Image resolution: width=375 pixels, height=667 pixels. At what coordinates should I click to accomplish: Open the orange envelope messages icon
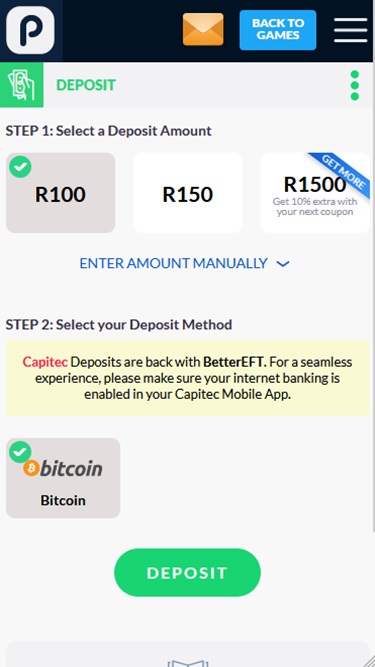[x=203, y=29]
